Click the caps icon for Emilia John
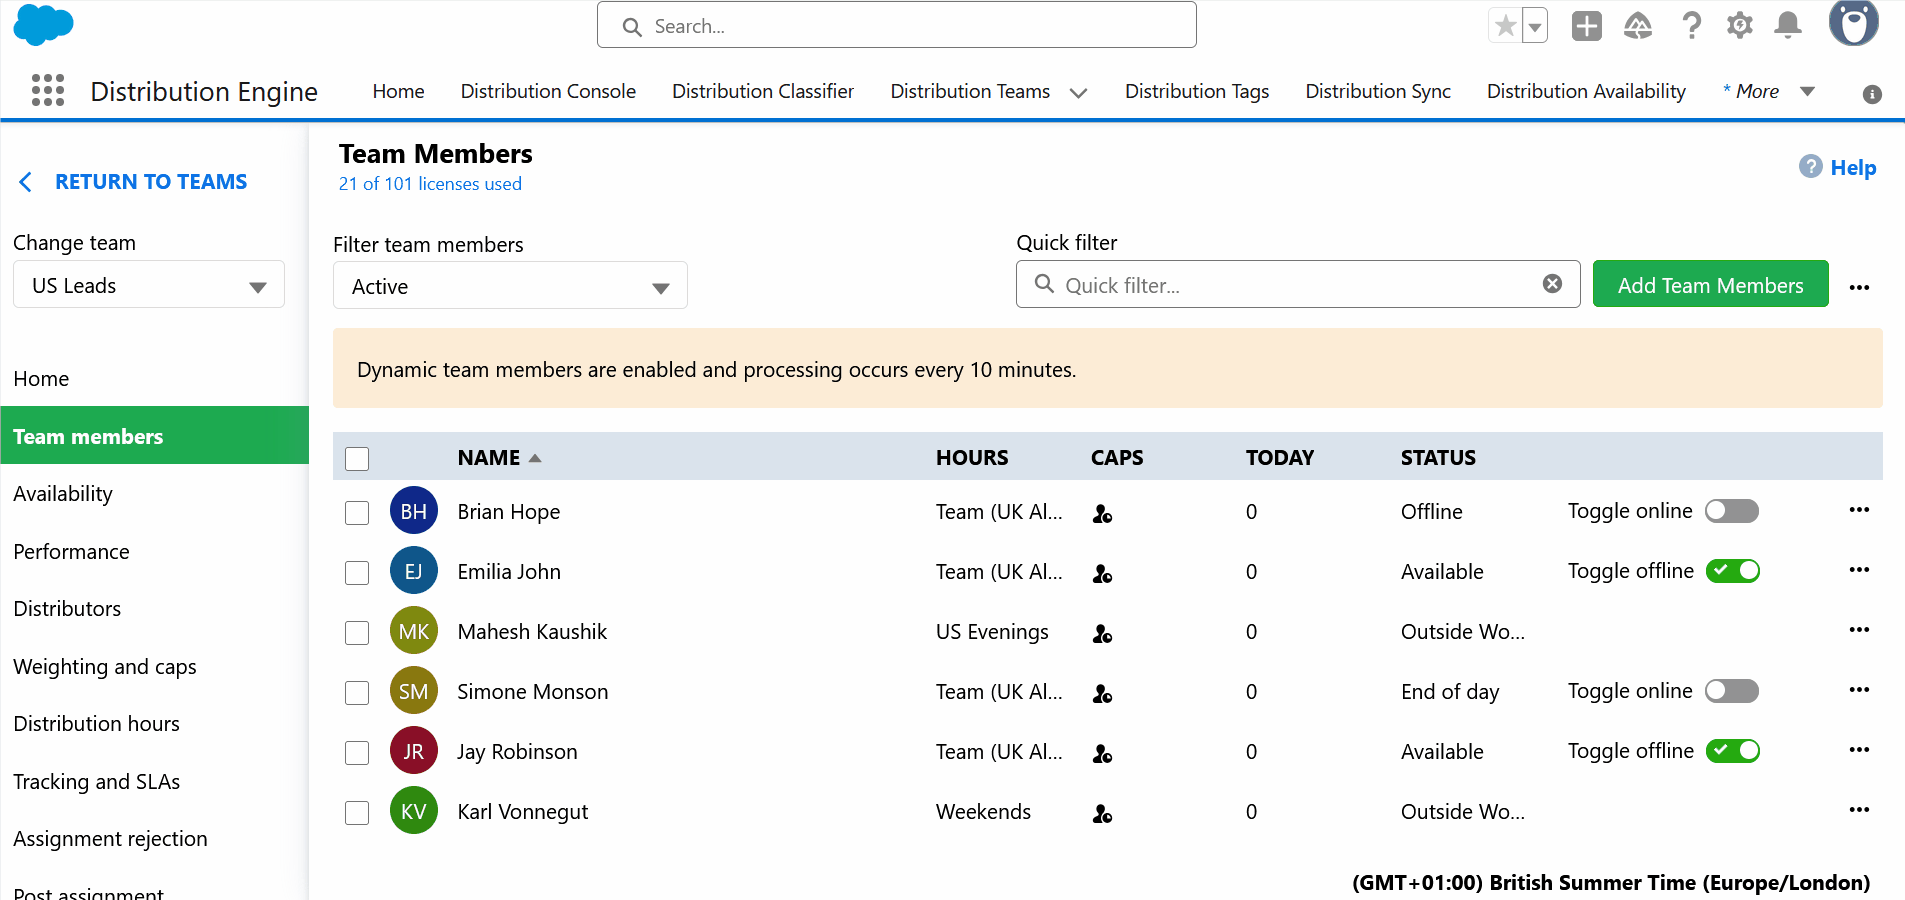Viewport: 1905px width, 900px height. [x=1103, y=574]
